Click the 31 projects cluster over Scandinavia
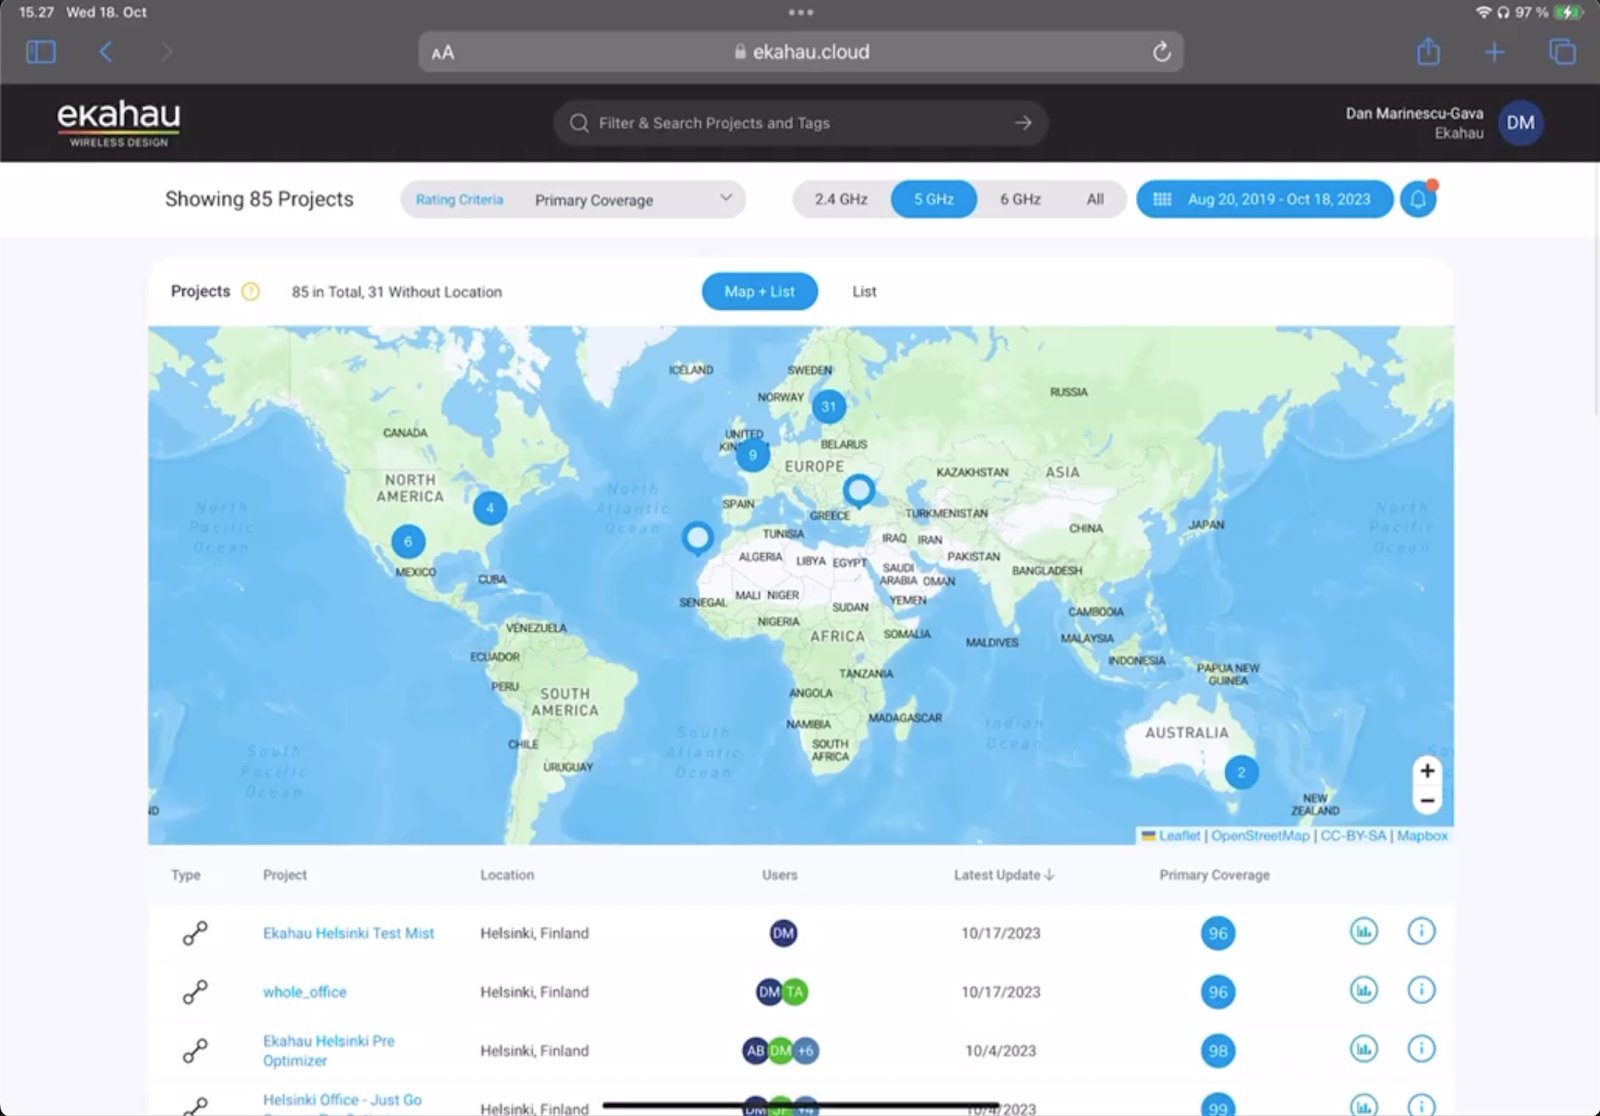The height and width of the screenshot is (1116, 1600). [x=828, y=406]
